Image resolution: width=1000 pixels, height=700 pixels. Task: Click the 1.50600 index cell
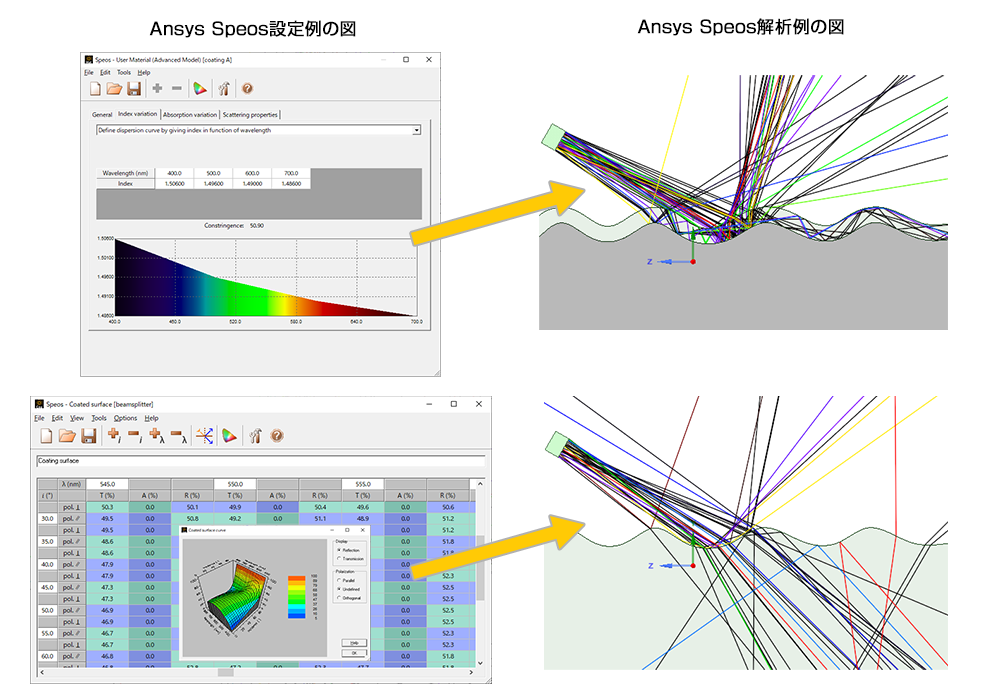click(x=174, y=184)
